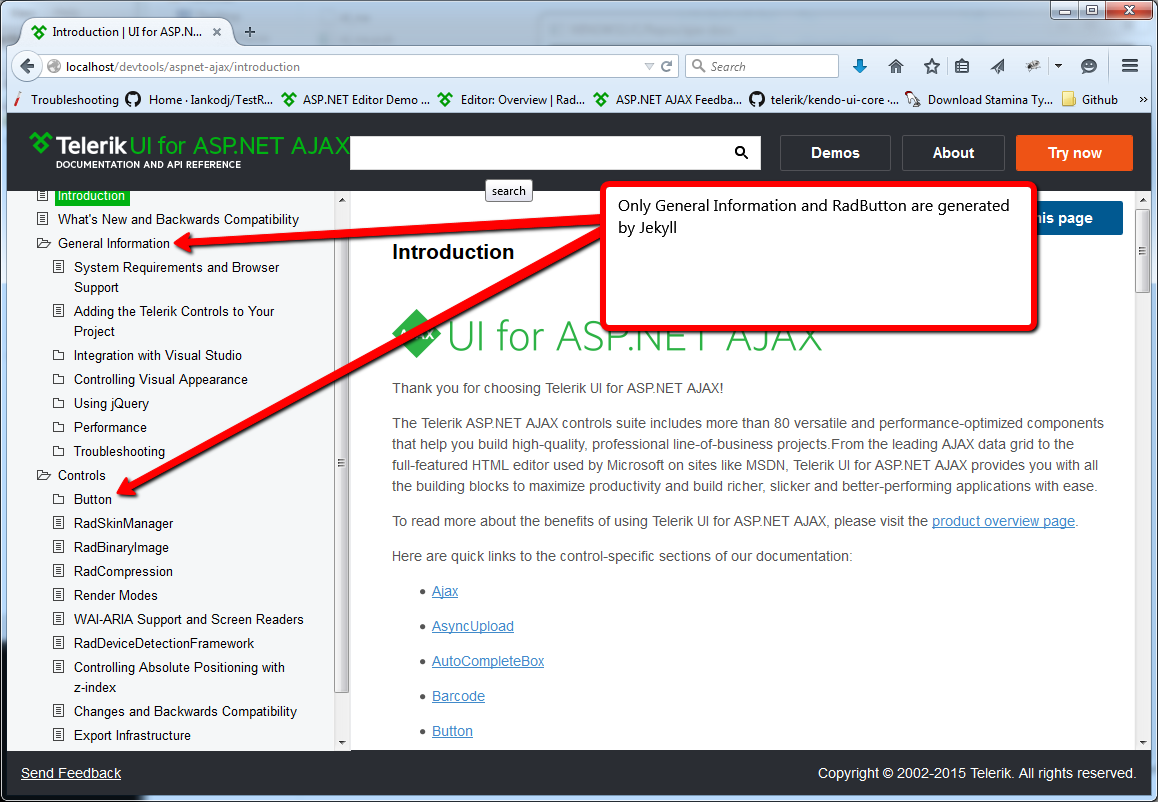
Task: Open the dropdown arrow beside bug icon
Action: pyautogui.click(x=1058, y=66)
